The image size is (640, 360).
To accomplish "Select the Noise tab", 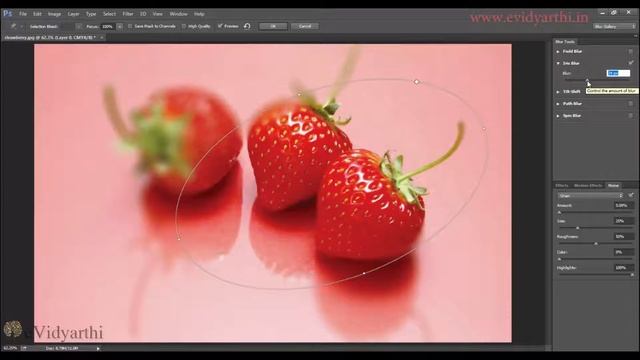I will pos(613,185).
